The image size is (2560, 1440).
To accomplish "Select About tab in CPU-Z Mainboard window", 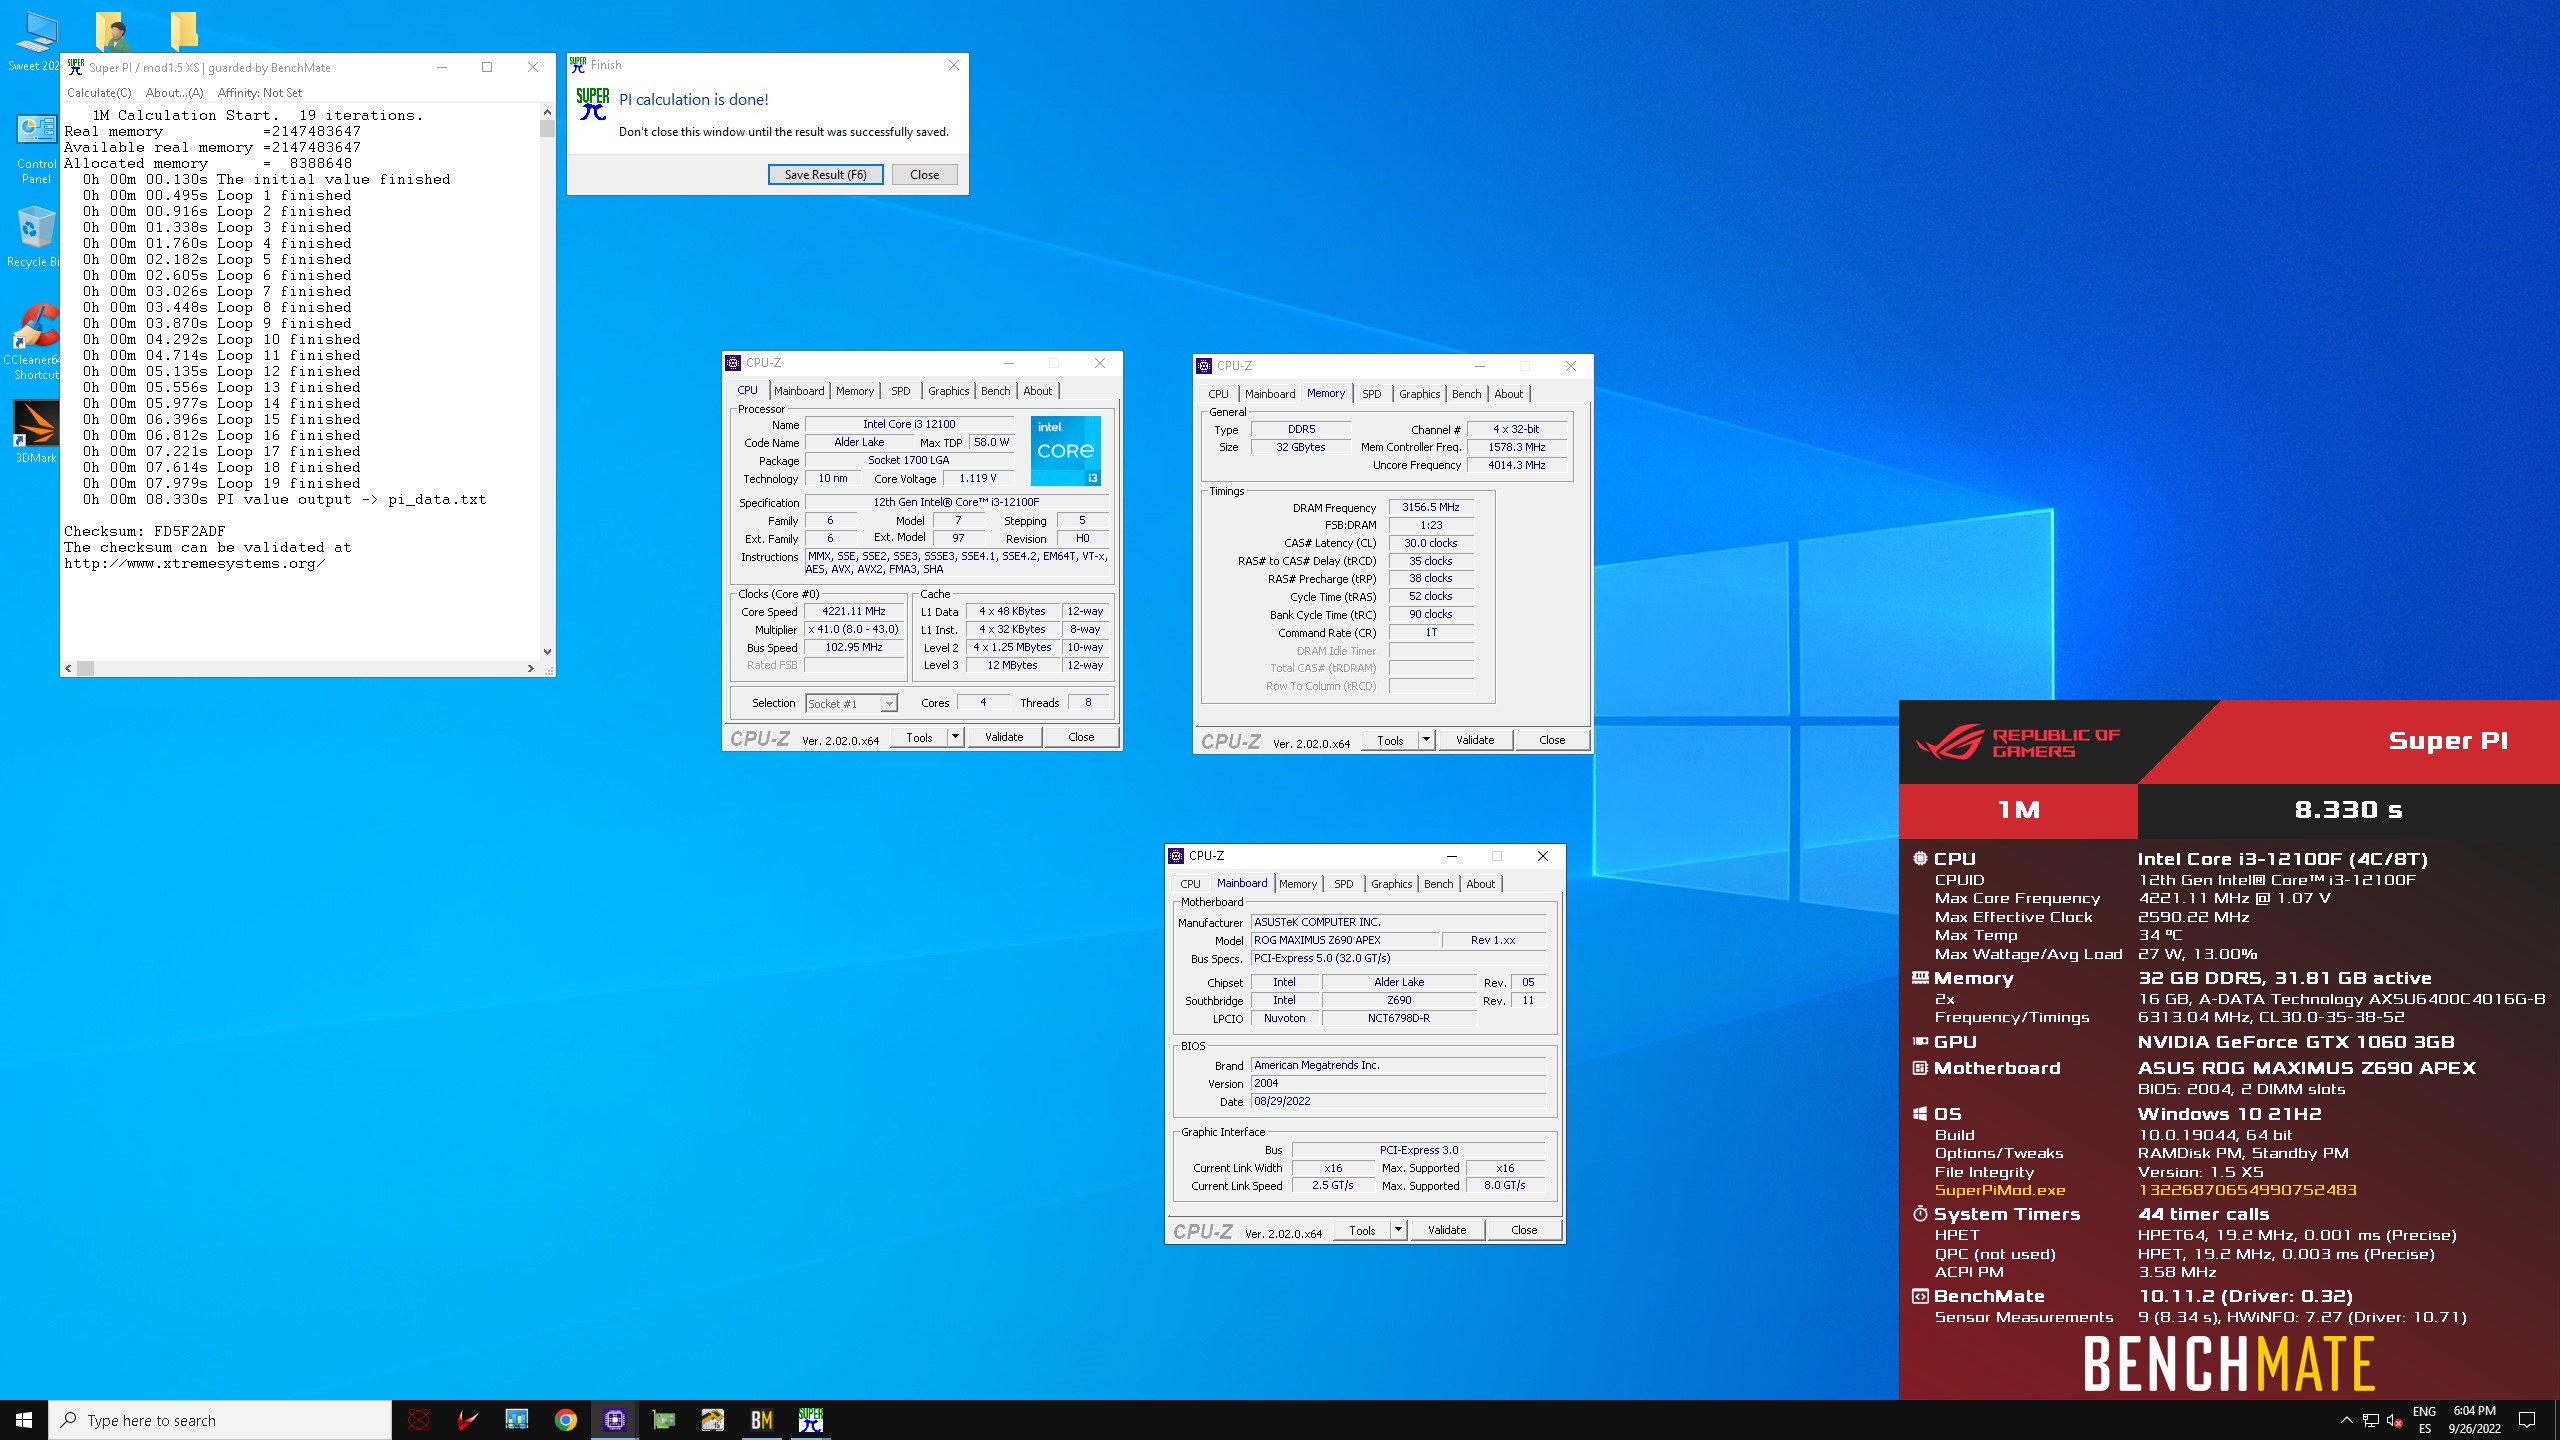I will point(1480,884).
